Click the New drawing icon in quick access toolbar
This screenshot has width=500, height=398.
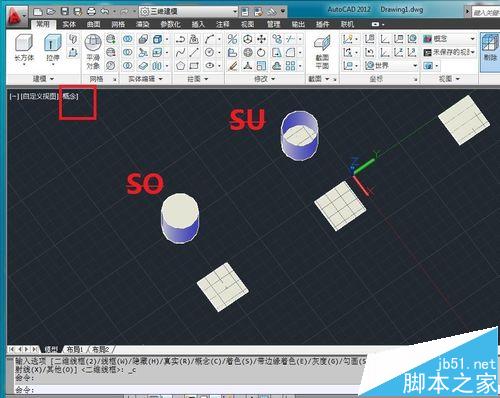coord(38,11)
